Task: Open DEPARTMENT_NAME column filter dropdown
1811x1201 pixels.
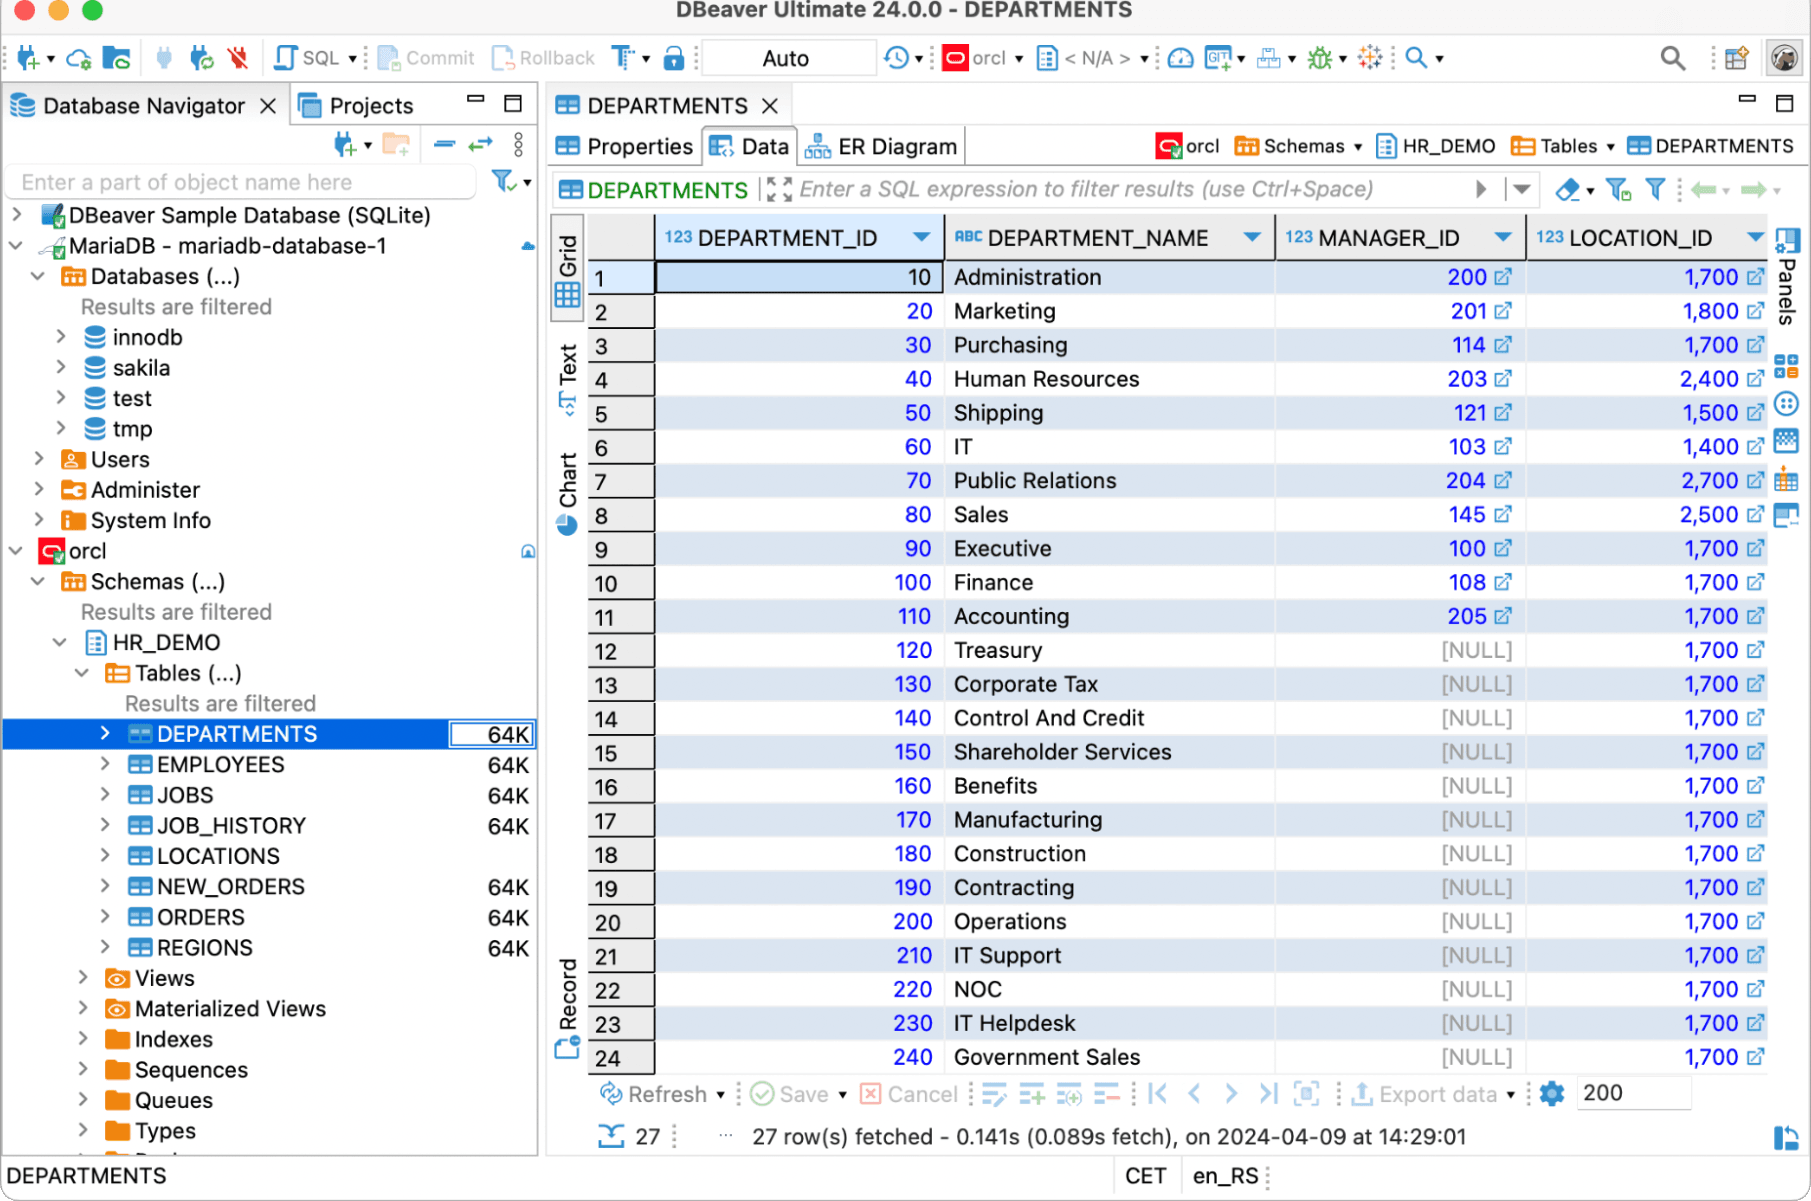Action: point(1251,238)
